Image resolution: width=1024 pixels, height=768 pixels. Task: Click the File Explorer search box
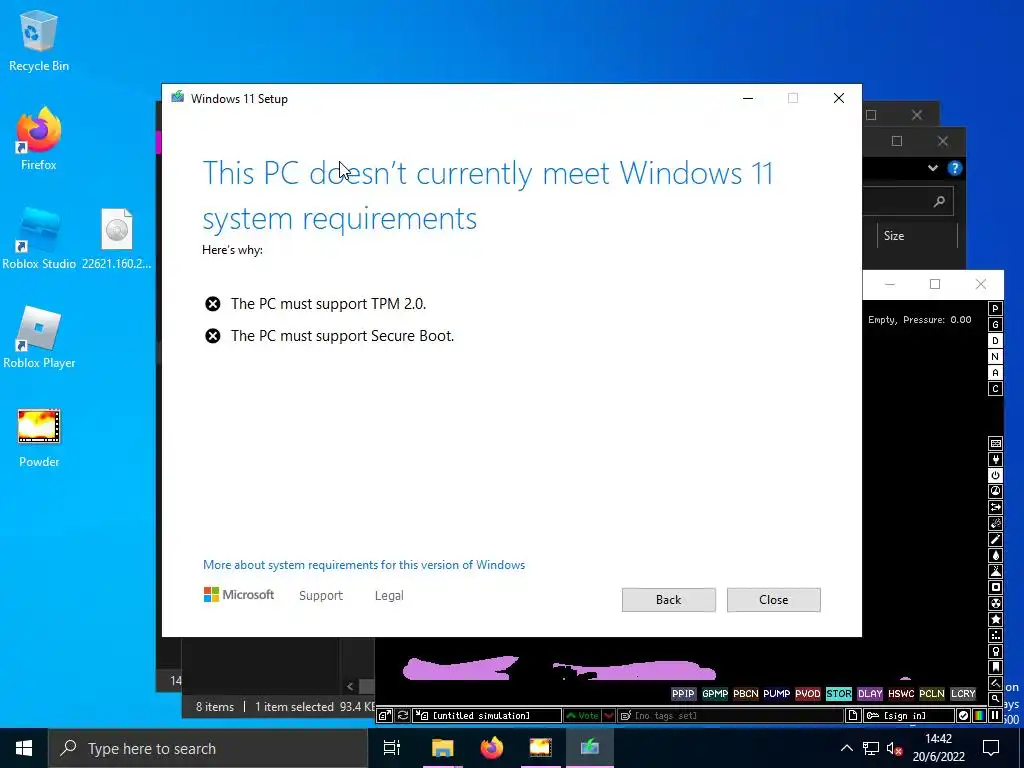point(908,202)
